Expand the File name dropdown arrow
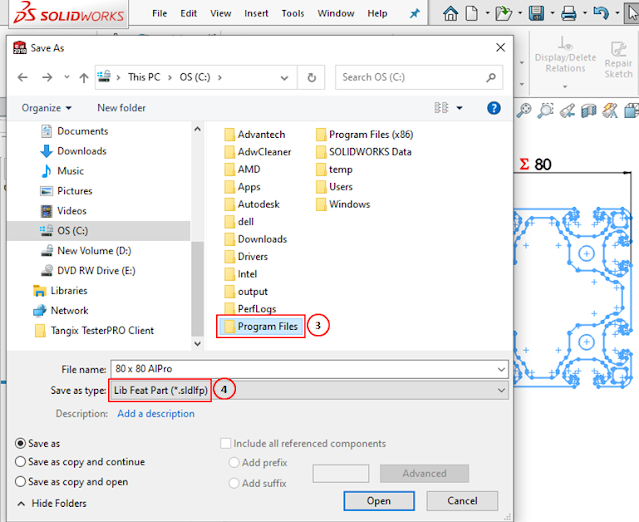The image size is (639, 522). 501,369
